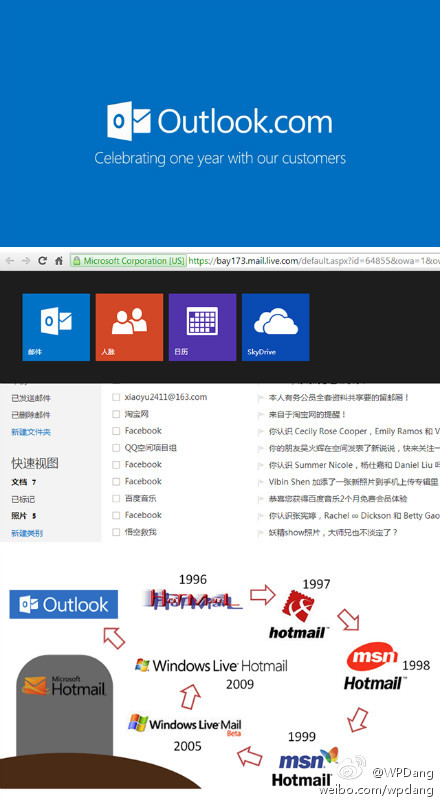The height and width of the screenshot is (803, 440).
Task: Open email from sender 淘宝网
Action: tap(136, 414)
